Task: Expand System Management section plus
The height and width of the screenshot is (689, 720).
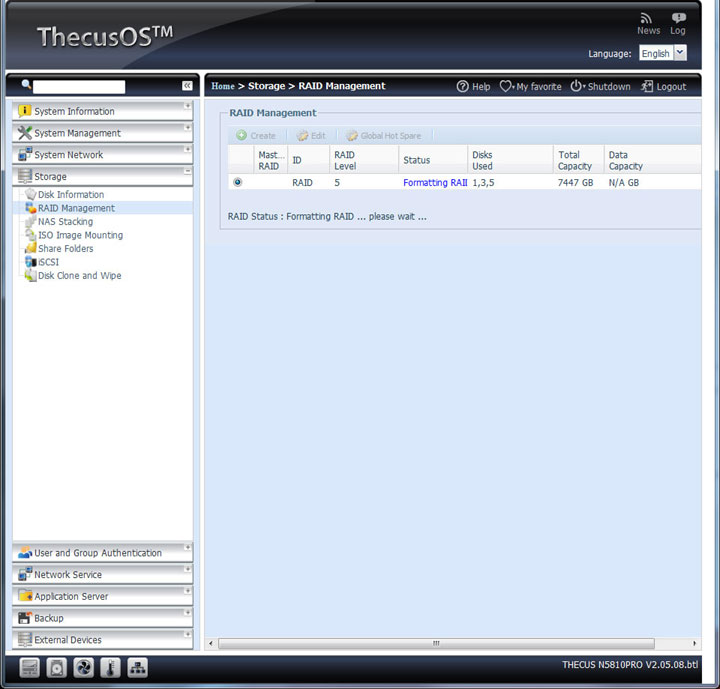Action: pos(187,128)
